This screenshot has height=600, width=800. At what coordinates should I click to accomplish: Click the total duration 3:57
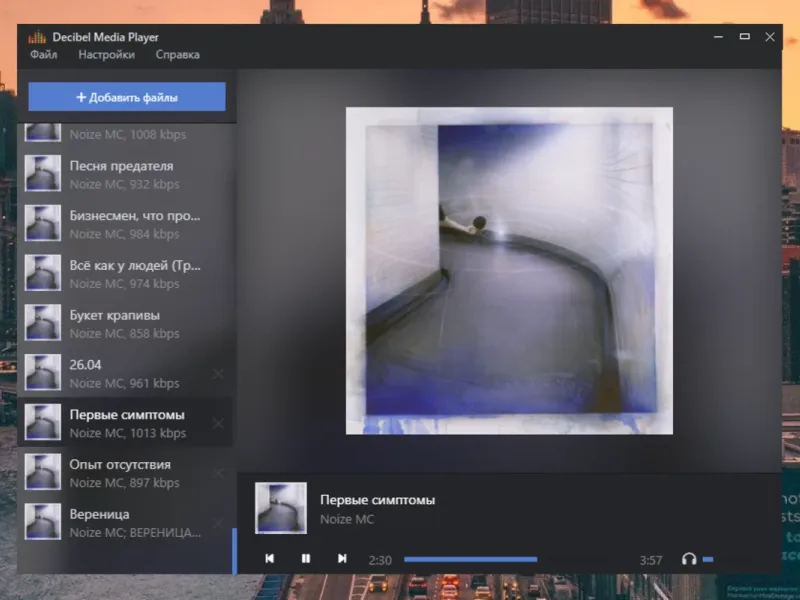click(x=651, y=560)
